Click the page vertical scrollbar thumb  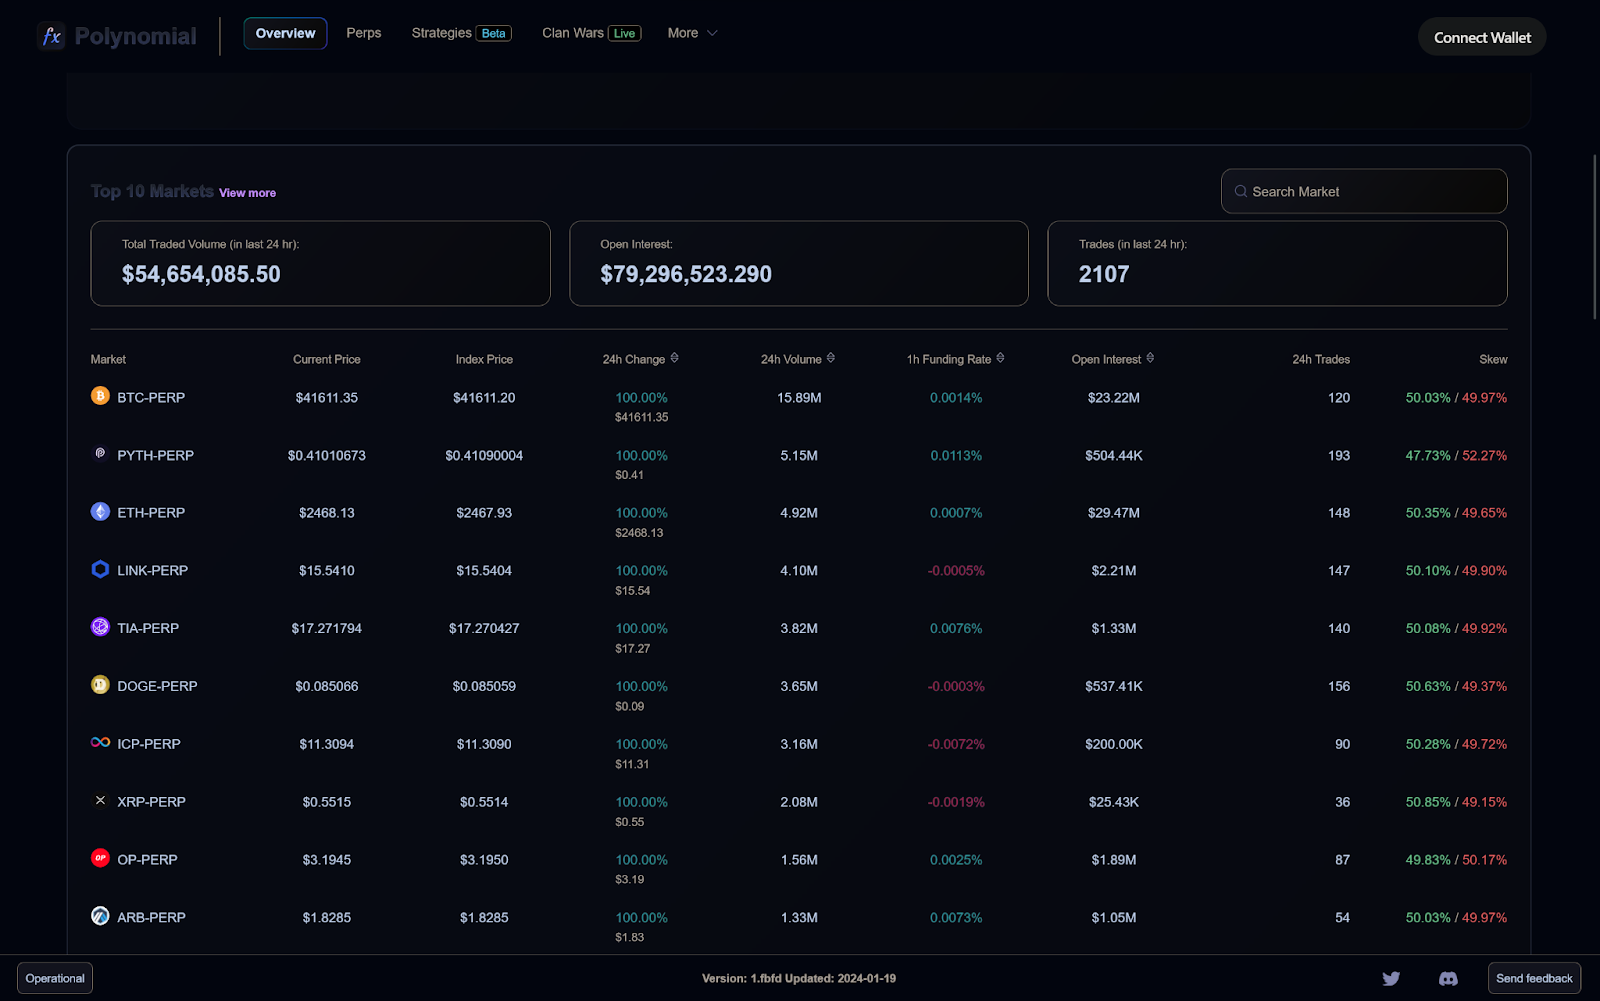point(1595,237)
